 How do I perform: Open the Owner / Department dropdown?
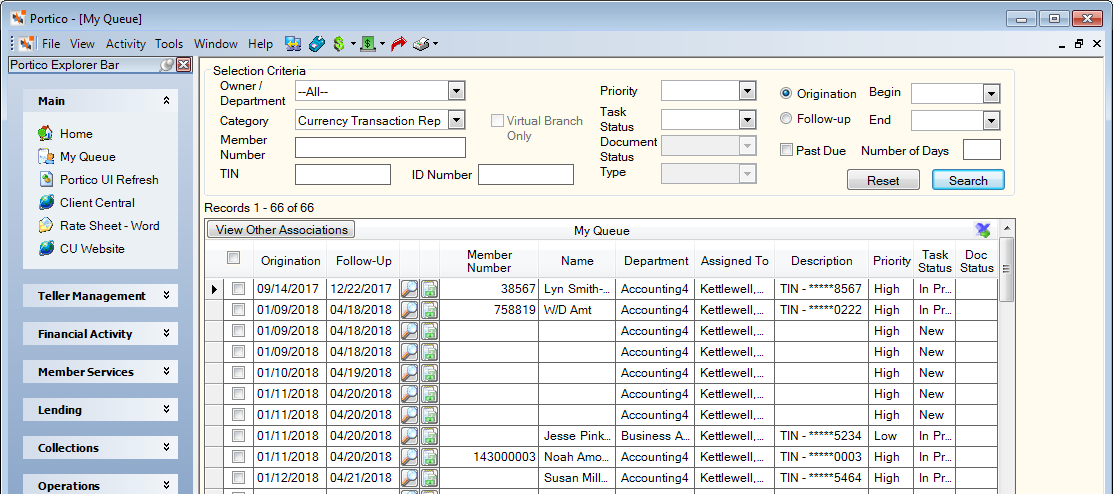456,91
